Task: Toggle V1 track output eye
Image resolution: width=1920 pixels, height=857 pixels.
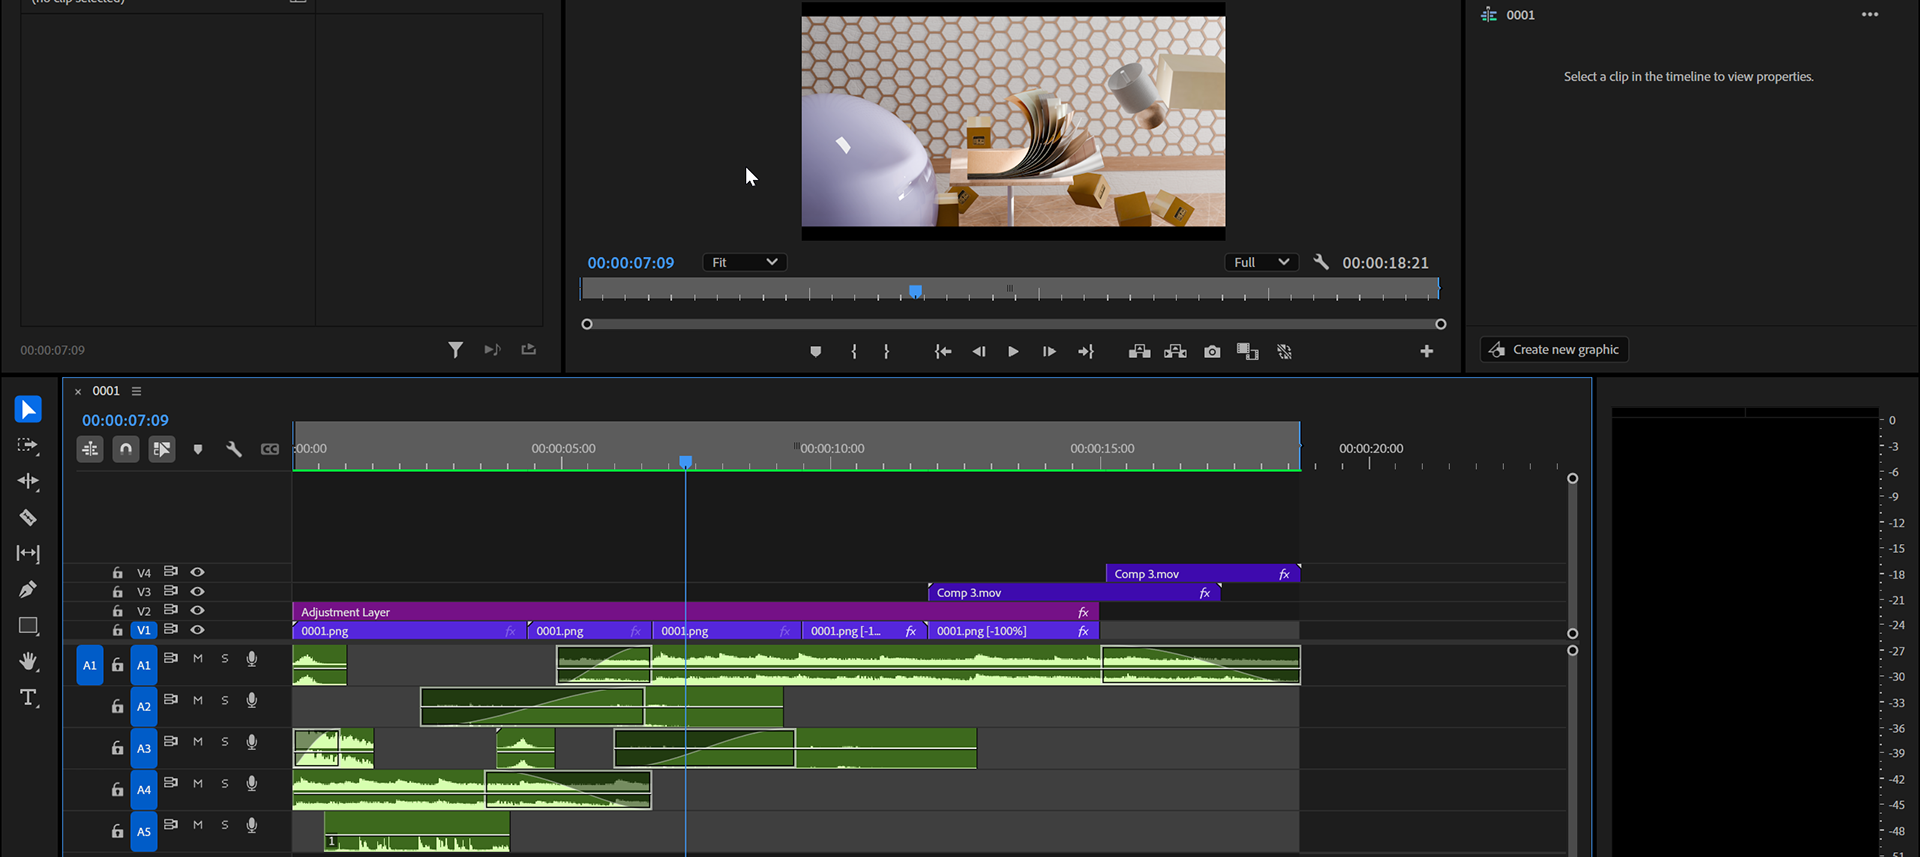Action: click(x=198, y=629)
